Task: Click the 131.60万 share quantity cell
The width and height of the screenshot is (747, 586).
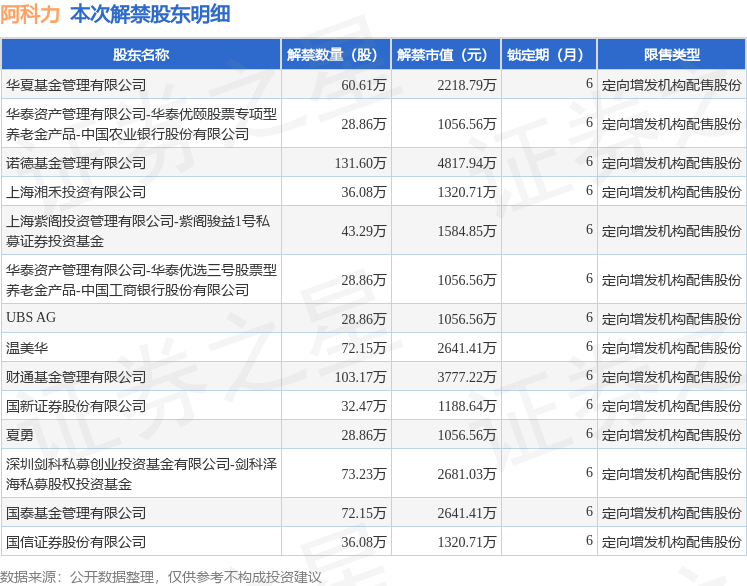Action: [x=360, y=163]
